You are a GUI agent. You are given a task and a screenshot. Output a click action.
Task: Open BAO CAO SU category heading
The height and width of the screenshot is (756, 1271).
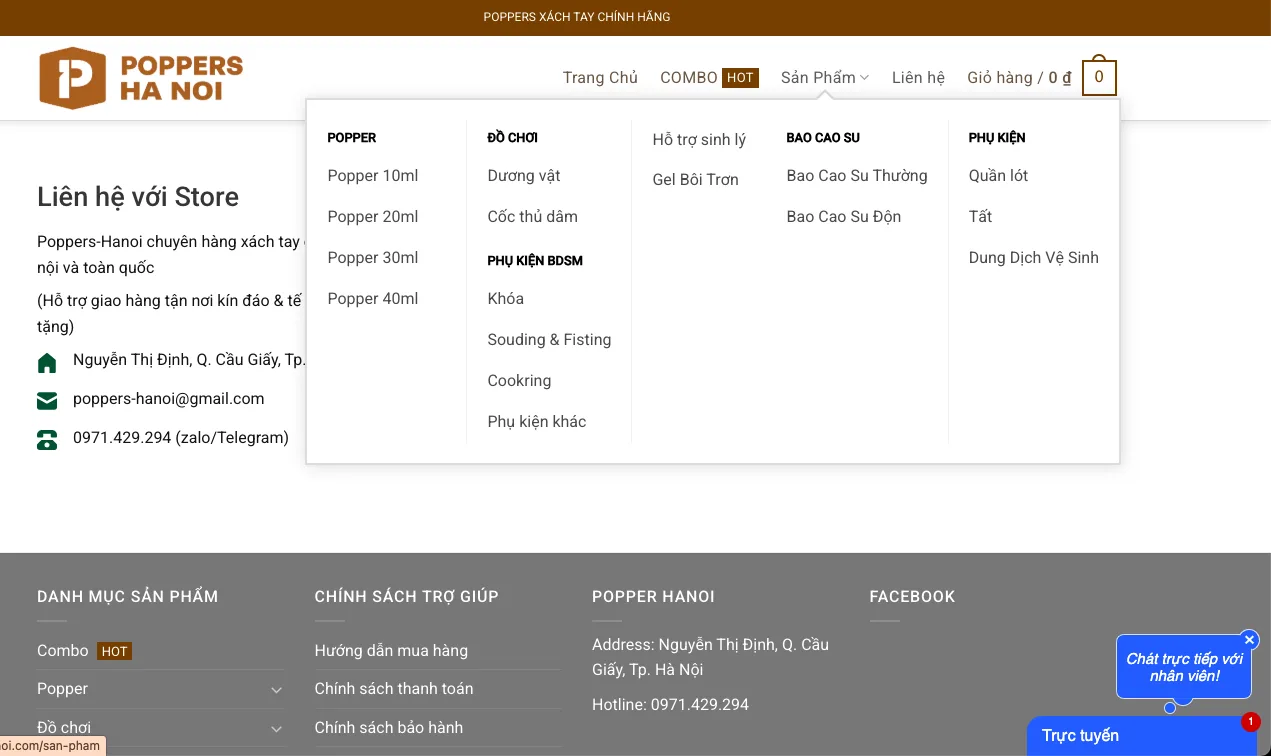[823, 137]
